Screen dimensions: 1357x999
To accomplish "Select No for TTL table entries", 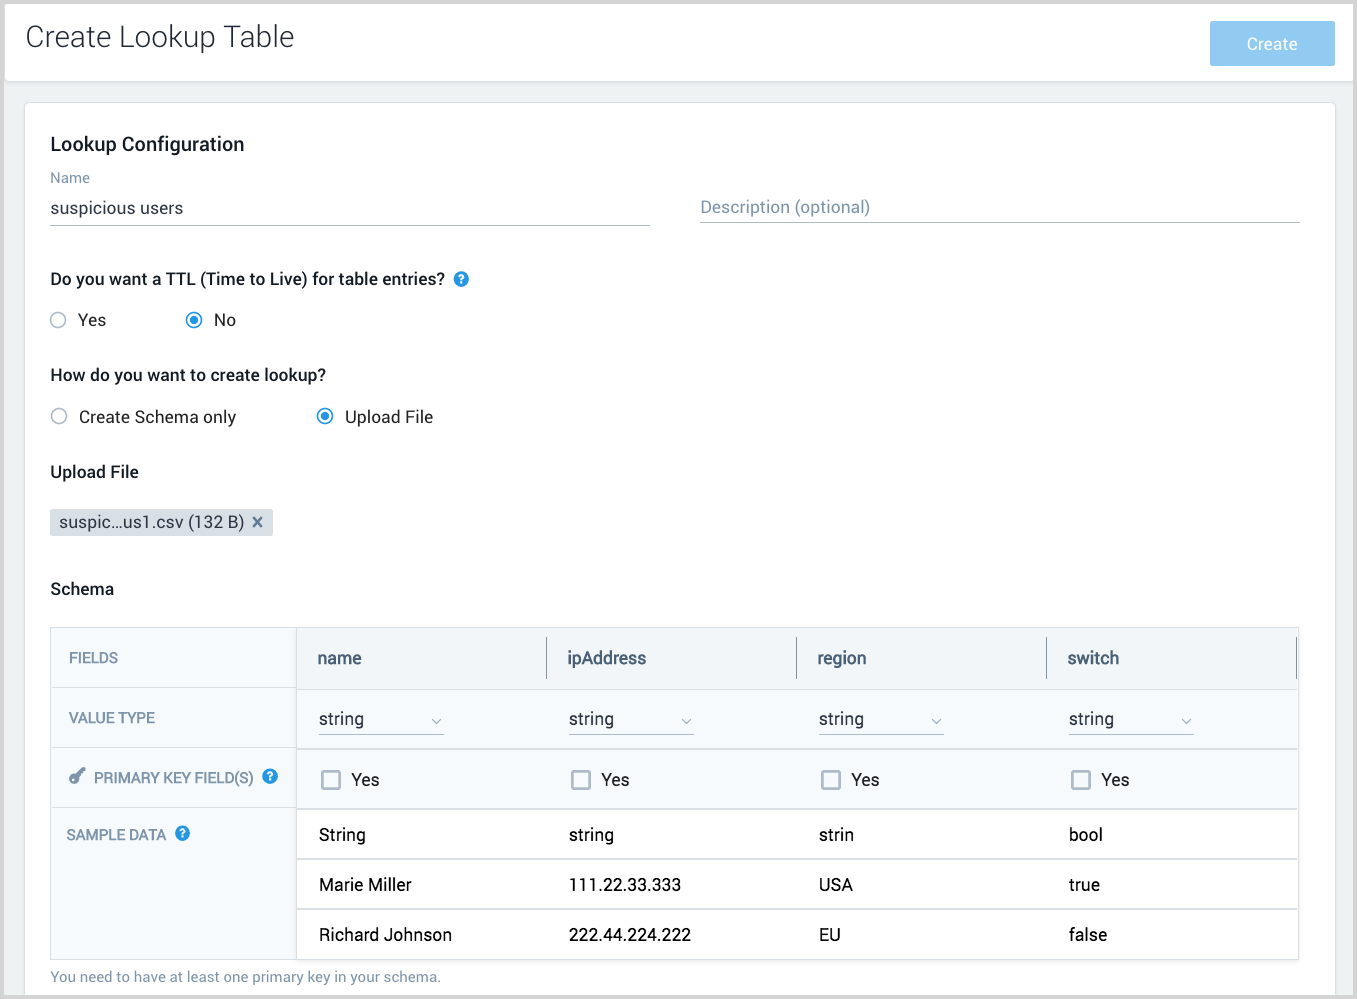I will click(194, 320).
